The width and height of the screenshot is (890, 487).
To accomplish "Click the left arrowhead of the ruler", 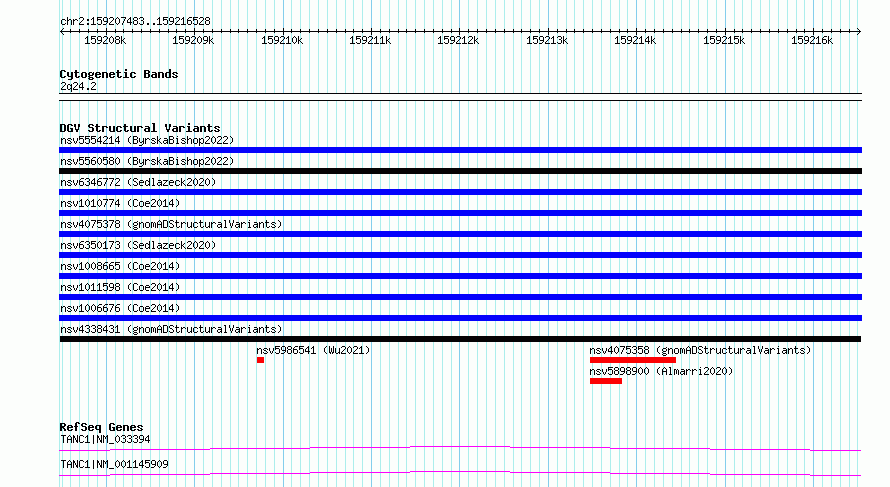I will click(x=62, y=32).
